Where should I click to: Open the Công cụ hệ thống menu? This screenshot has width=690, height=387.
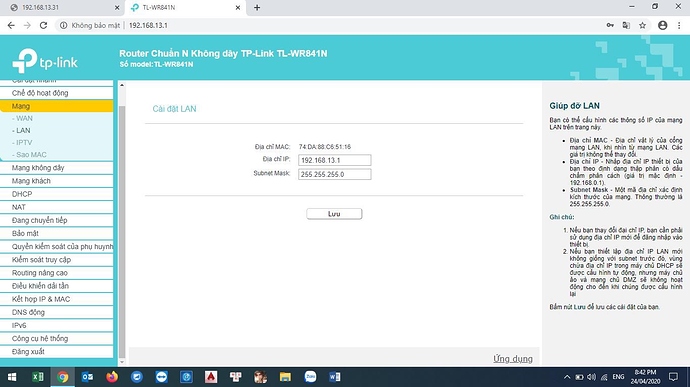57,339
